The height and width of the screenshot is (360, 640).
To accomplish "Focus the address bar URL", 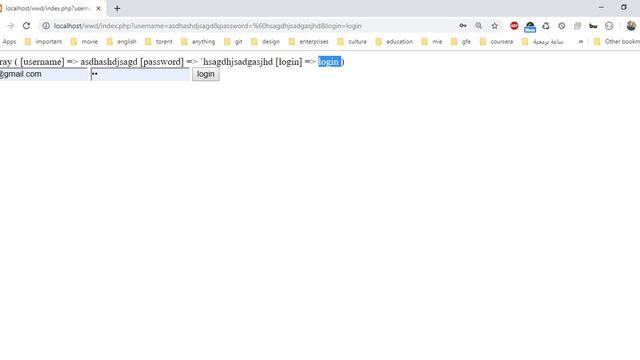I will pos(208,26).
